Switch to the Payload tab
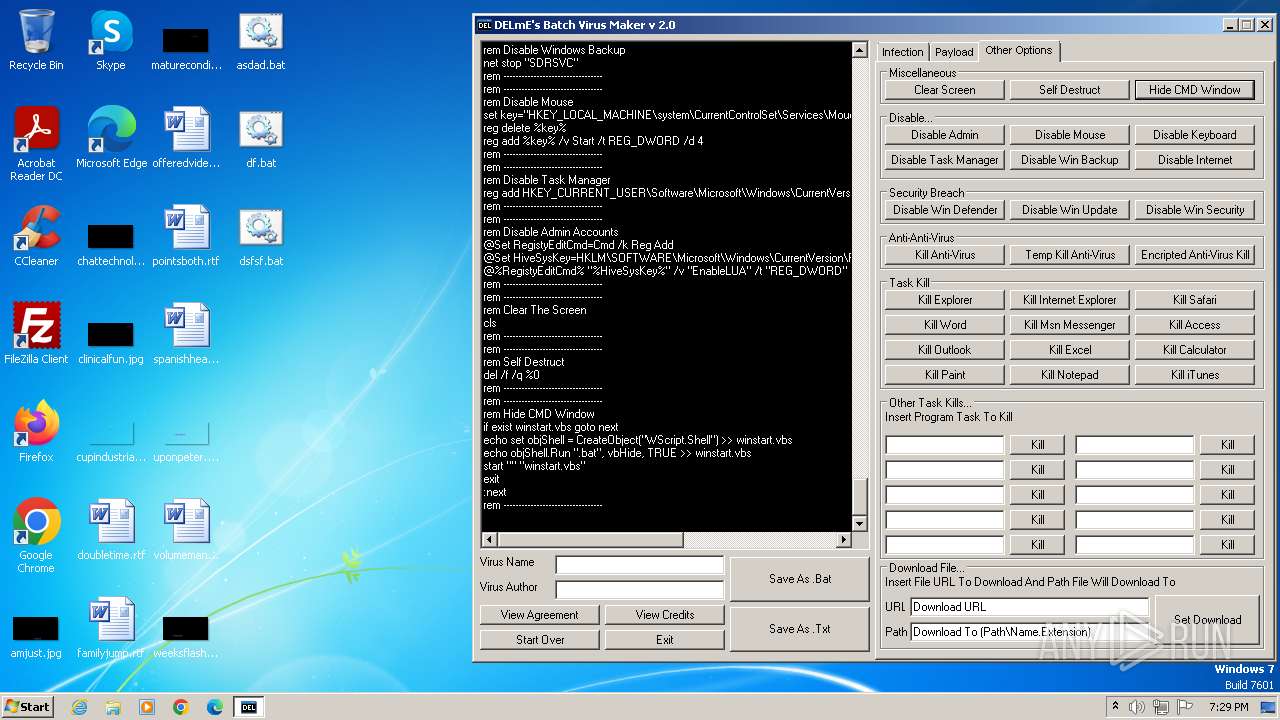Screen dimensions: 1280x720 [954, 52]
